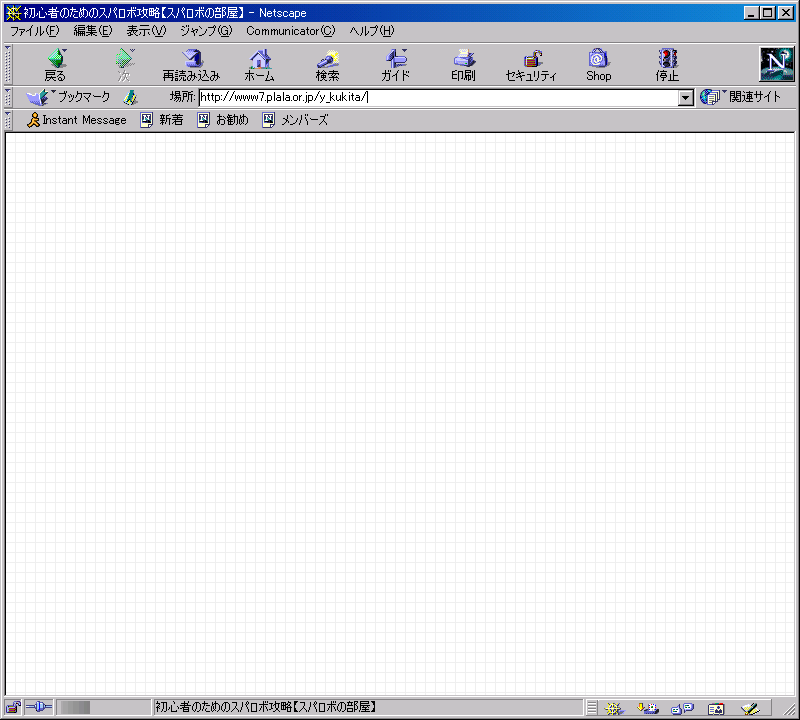Click the Netscape window title bar icon
The height and width of the screenshot is (720, 800).
click(13, 13)
